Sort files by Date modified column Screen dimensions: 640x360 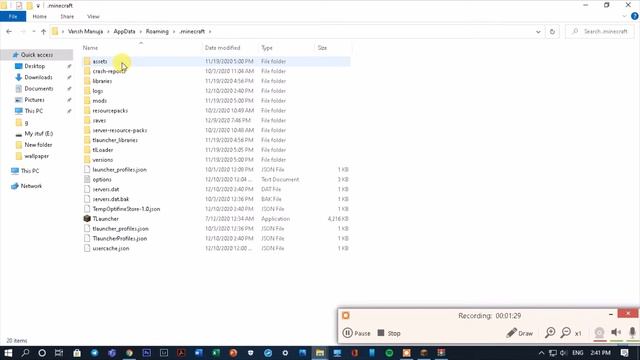(x=222, y=48)
